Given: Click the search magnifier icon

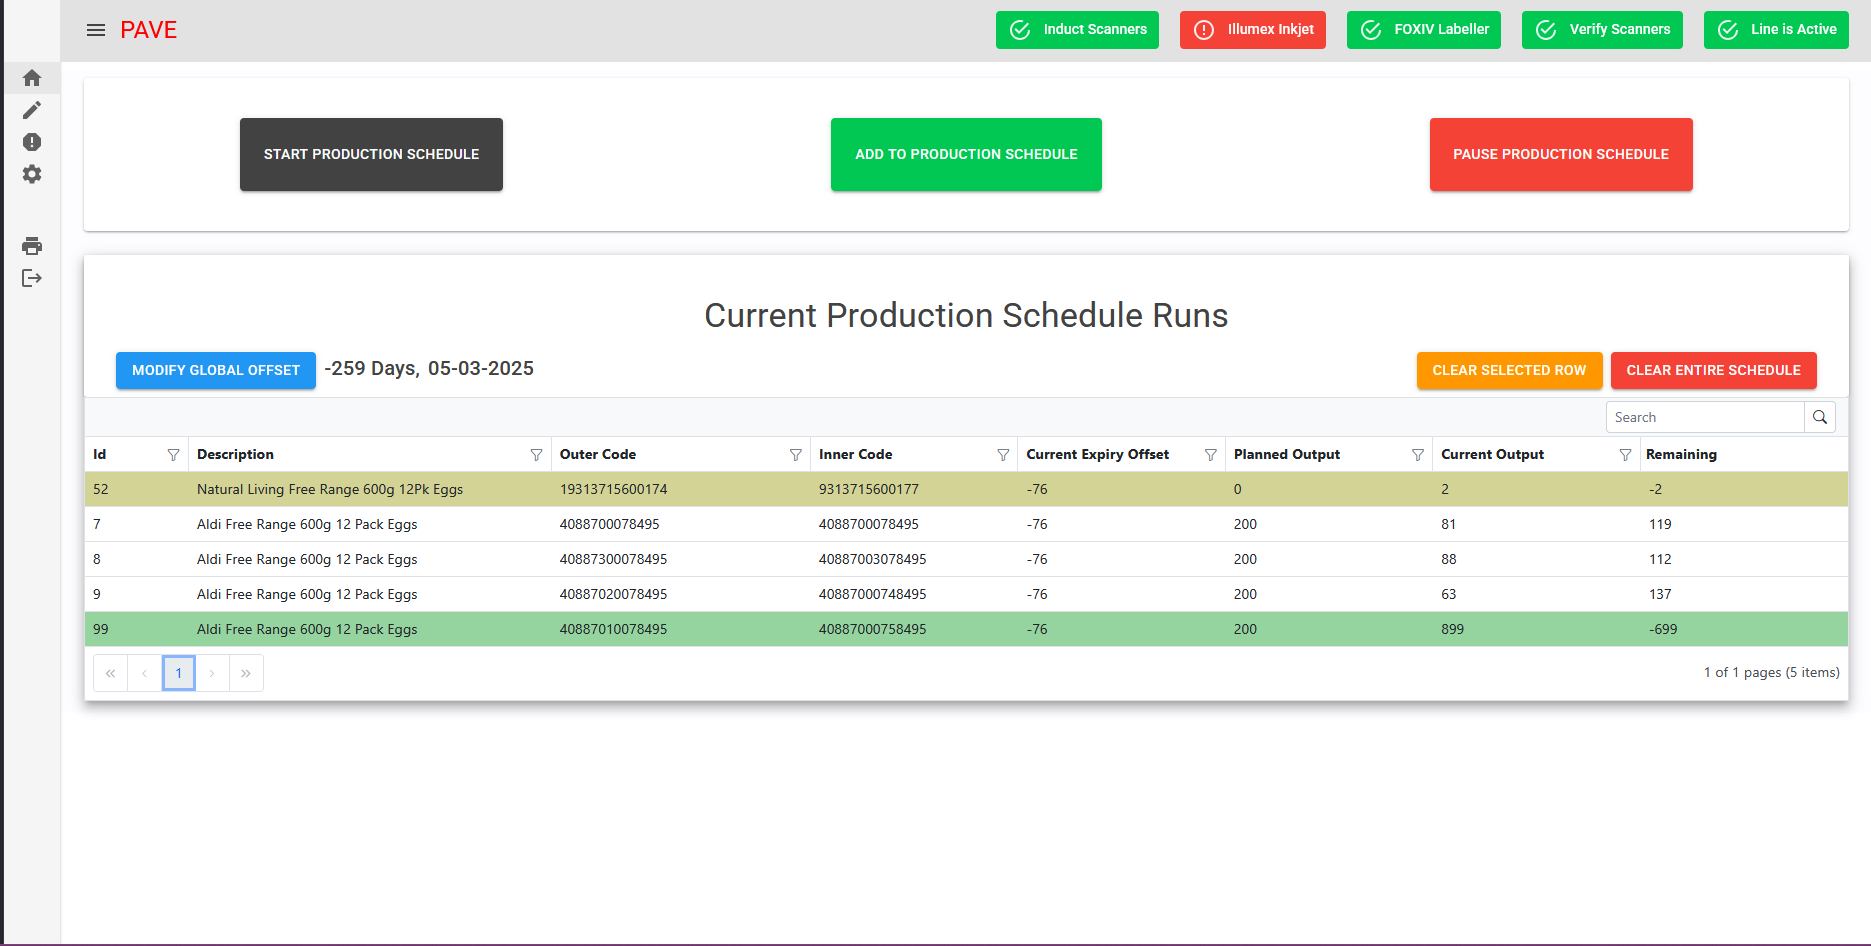Looking at the screenshot, I should click(x=1820, y=417).
